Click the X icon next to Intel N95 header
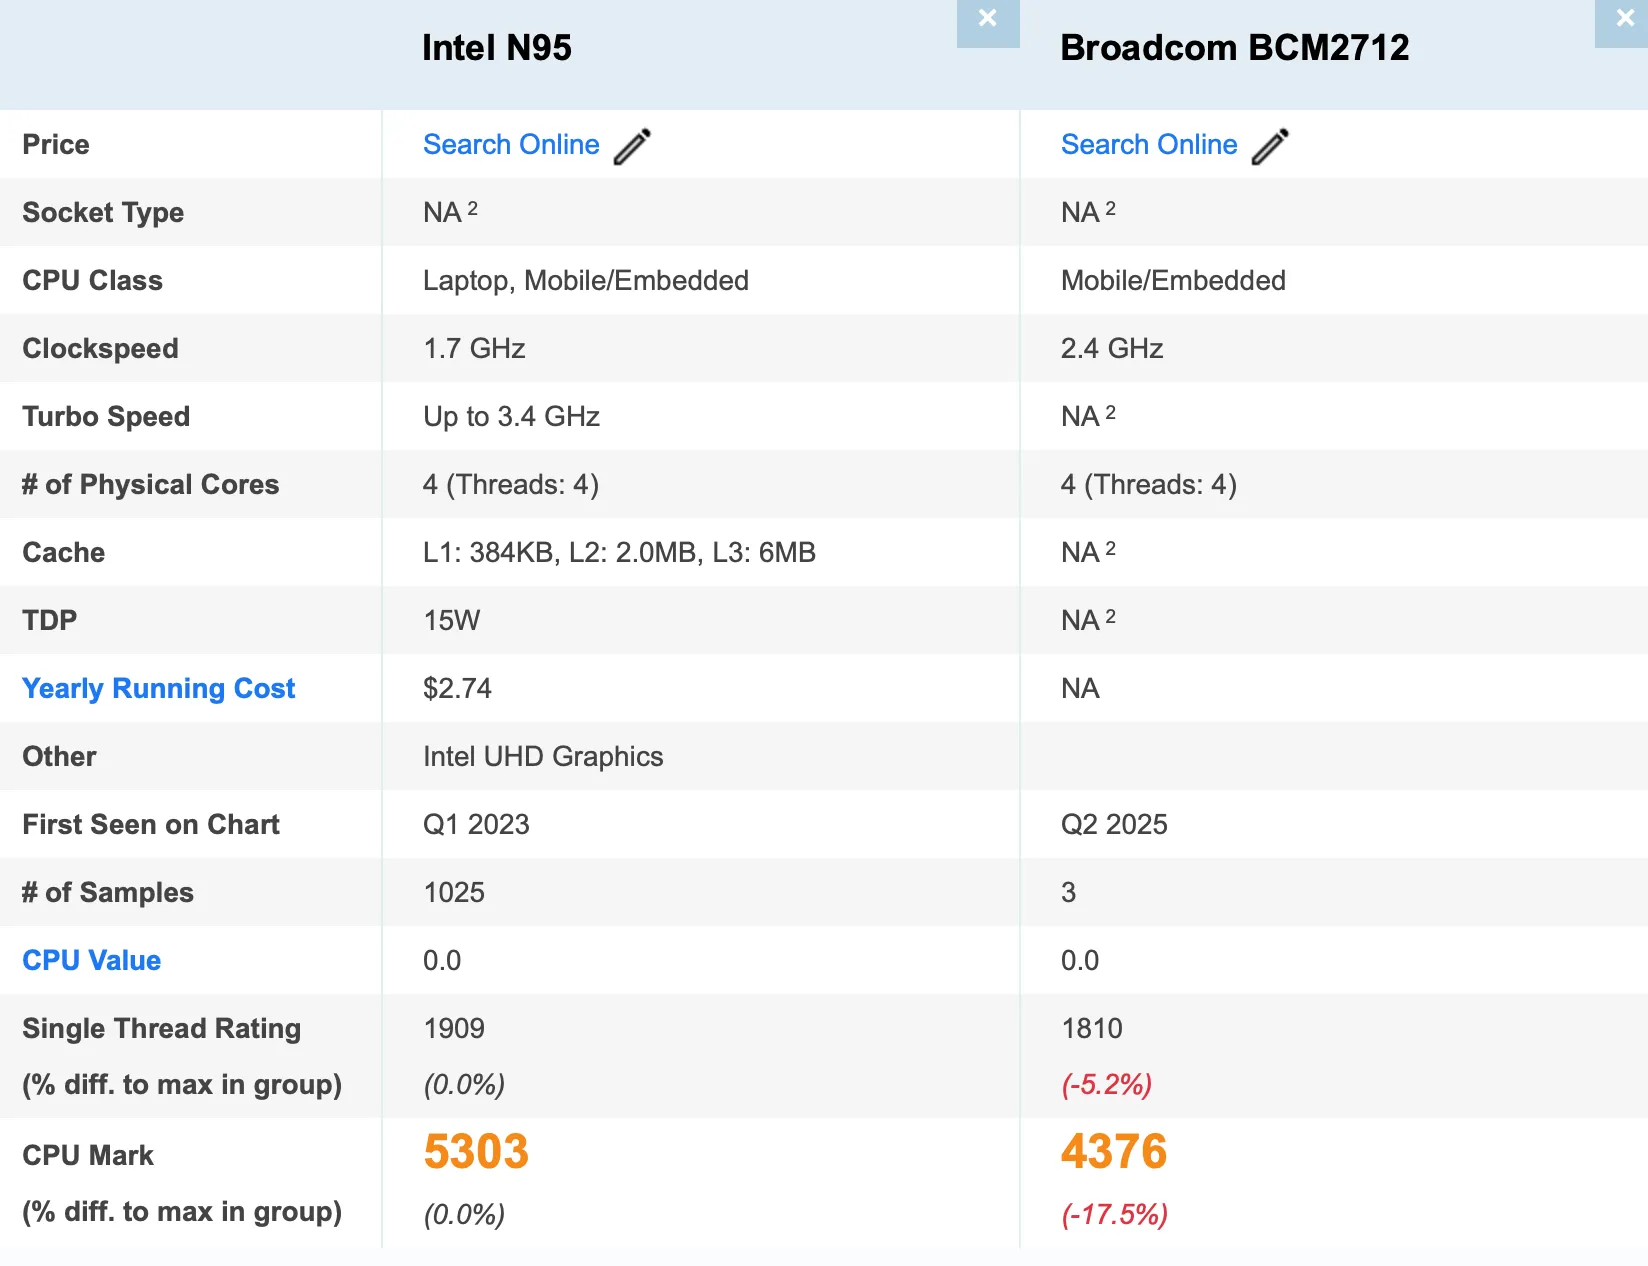This screenshot has height=1266, width=1648. (987, 17)
